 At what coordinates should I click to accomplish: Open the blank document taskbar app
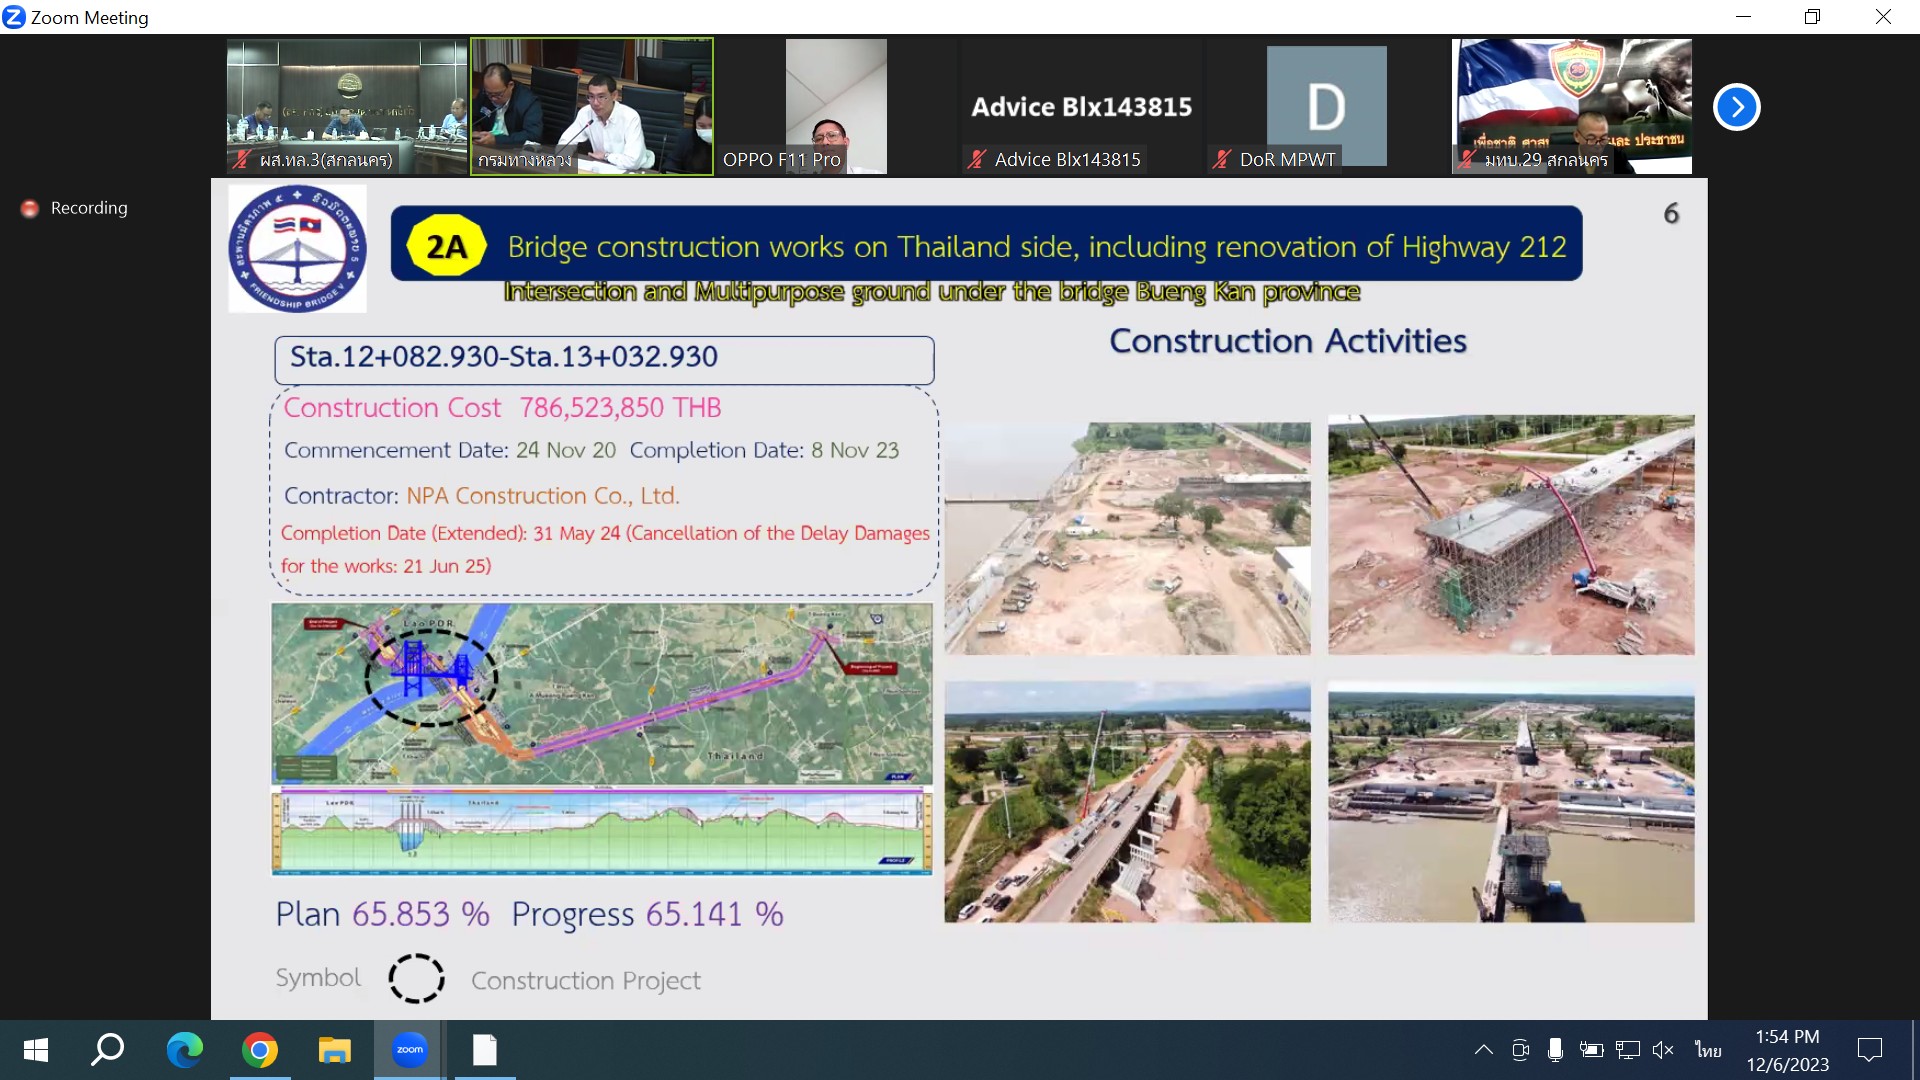pyautogui.click(x=484, y=1050)
